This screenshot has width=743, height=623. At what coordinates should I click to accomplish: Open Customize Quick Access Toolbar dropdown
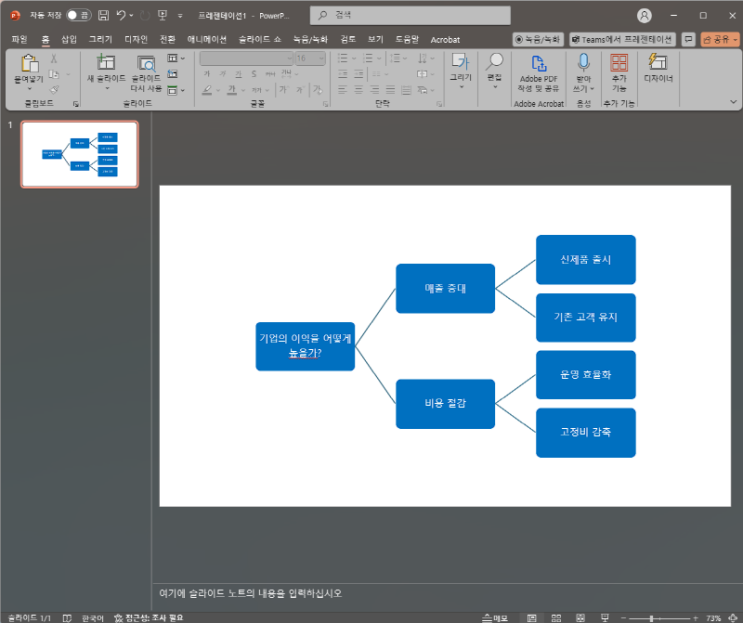tap(180, 16)
